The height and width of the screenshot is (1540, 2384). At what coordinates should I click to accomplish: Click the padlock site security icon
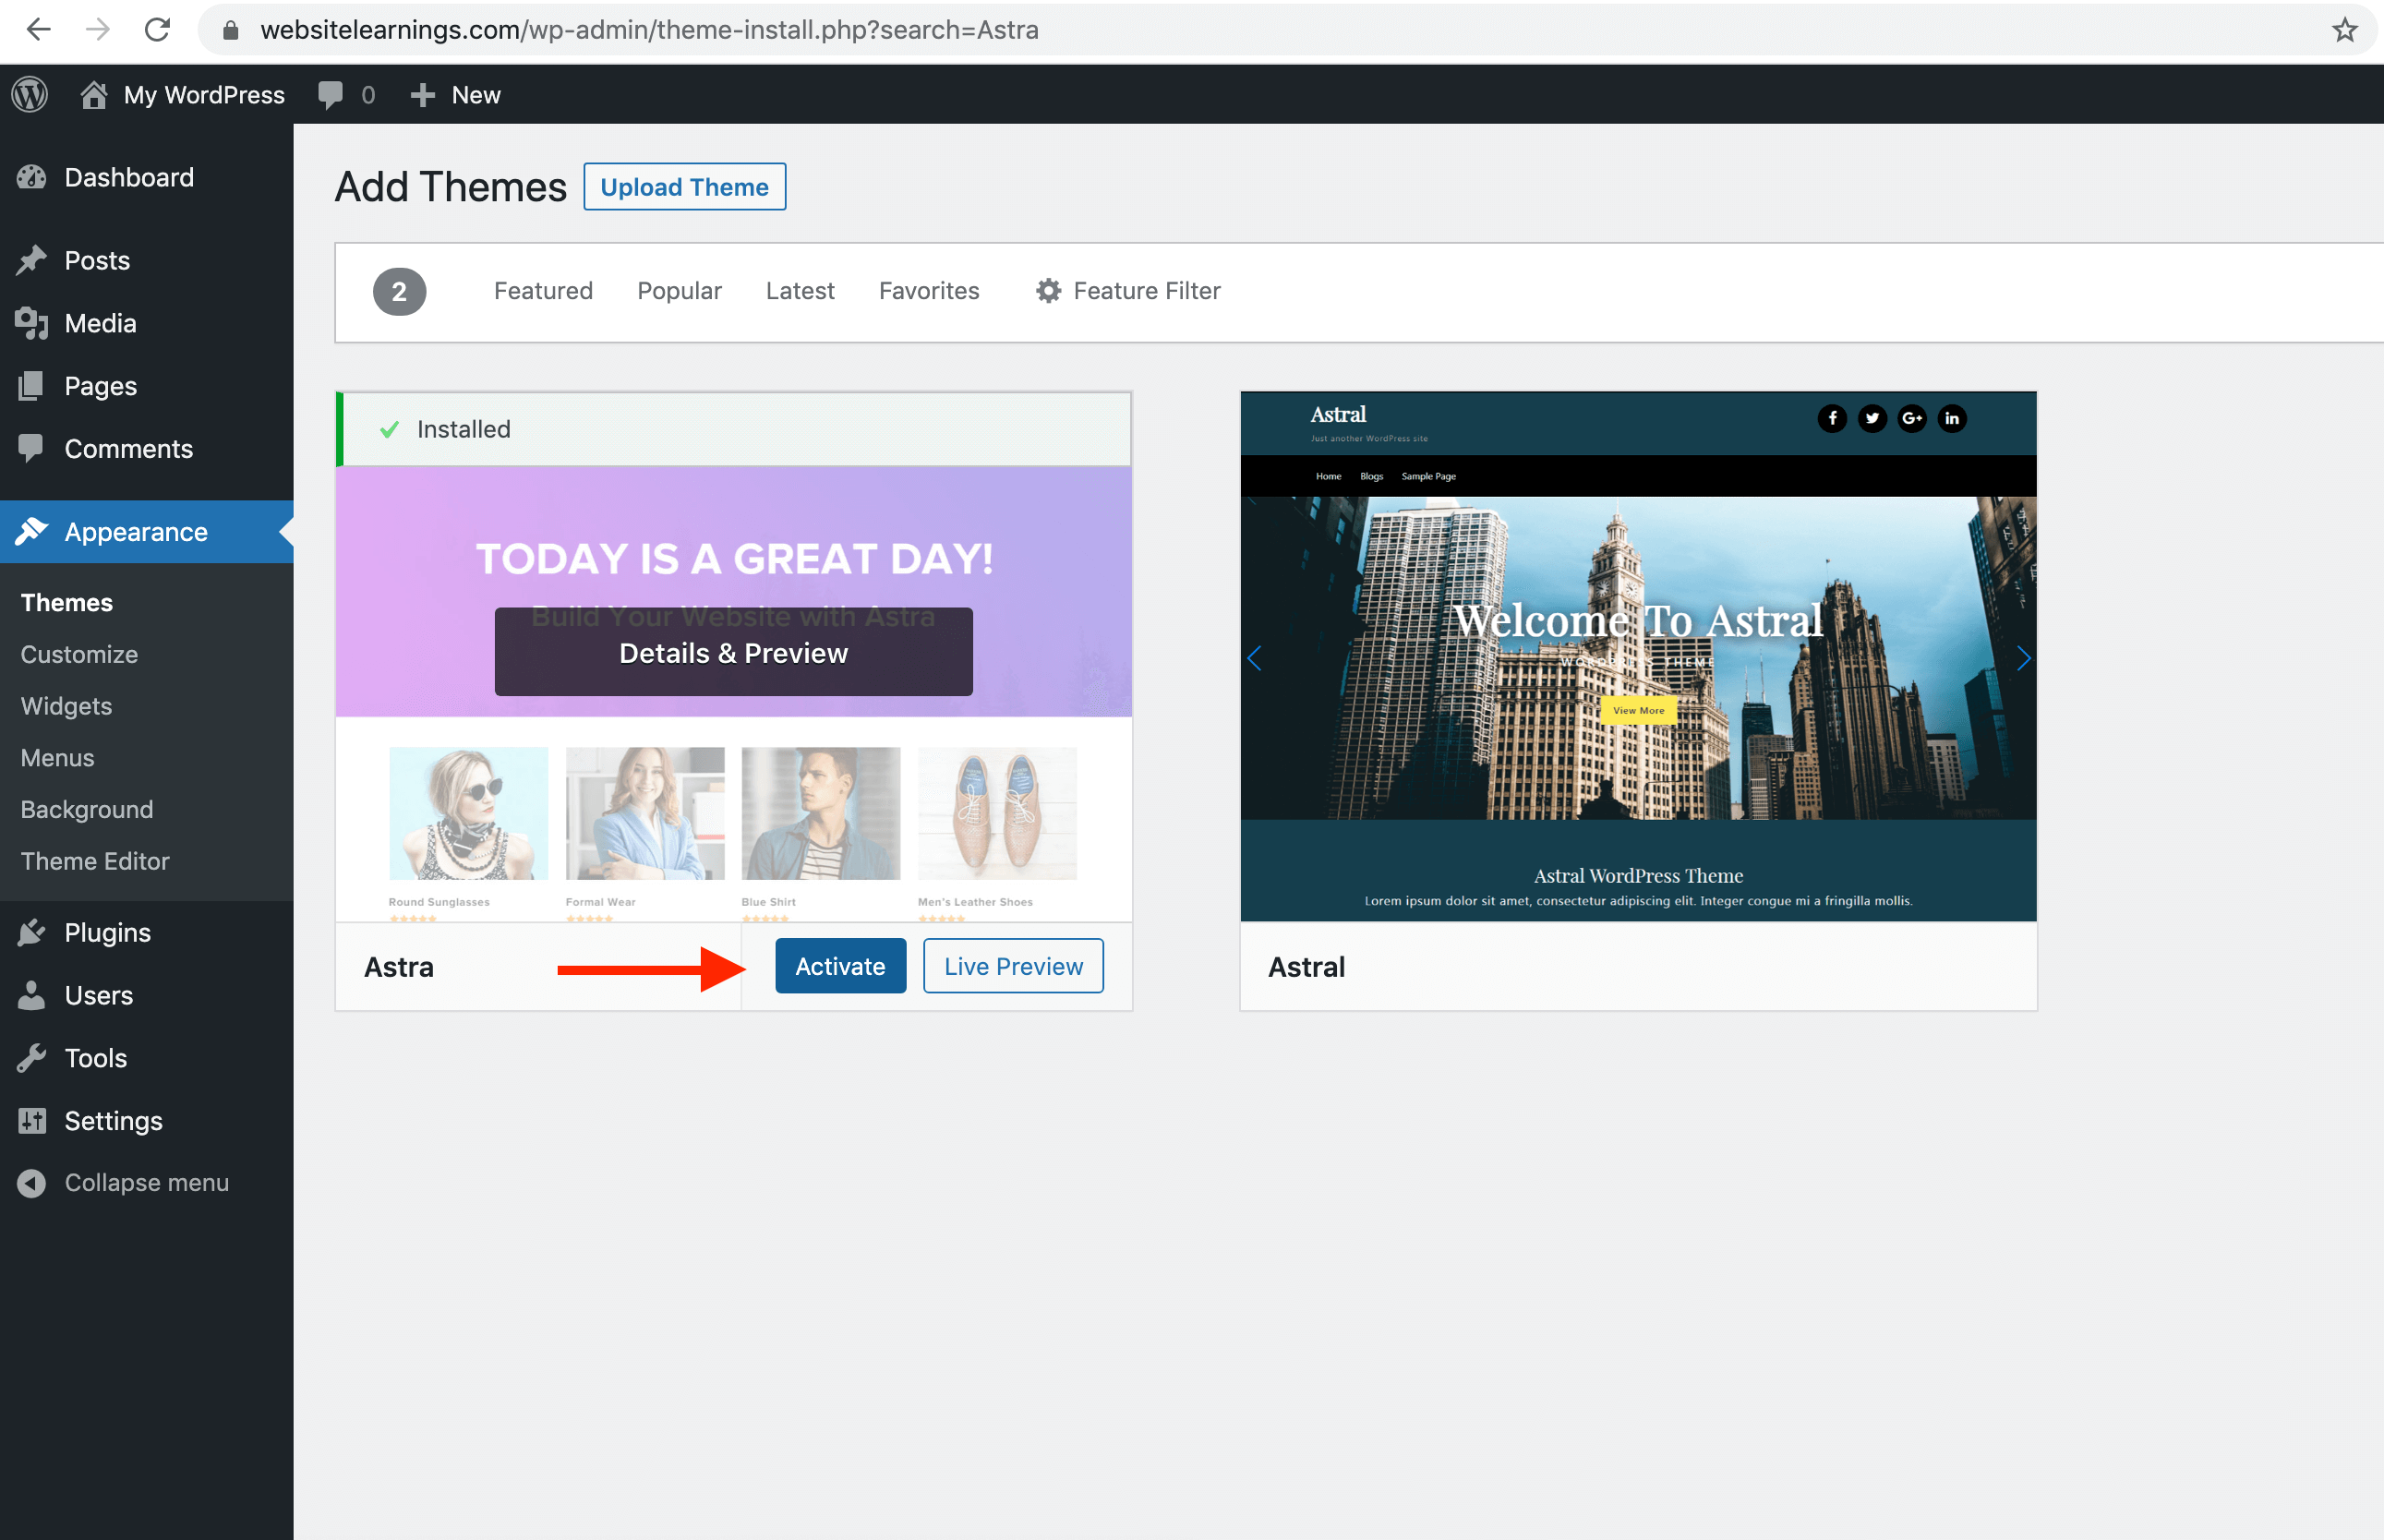pos(231,31)
